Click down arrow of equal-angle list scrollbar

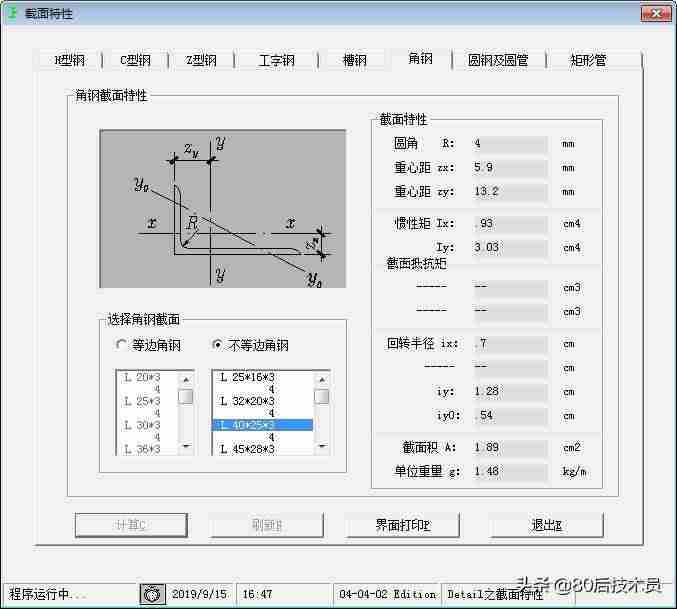(x=186, y=446)
